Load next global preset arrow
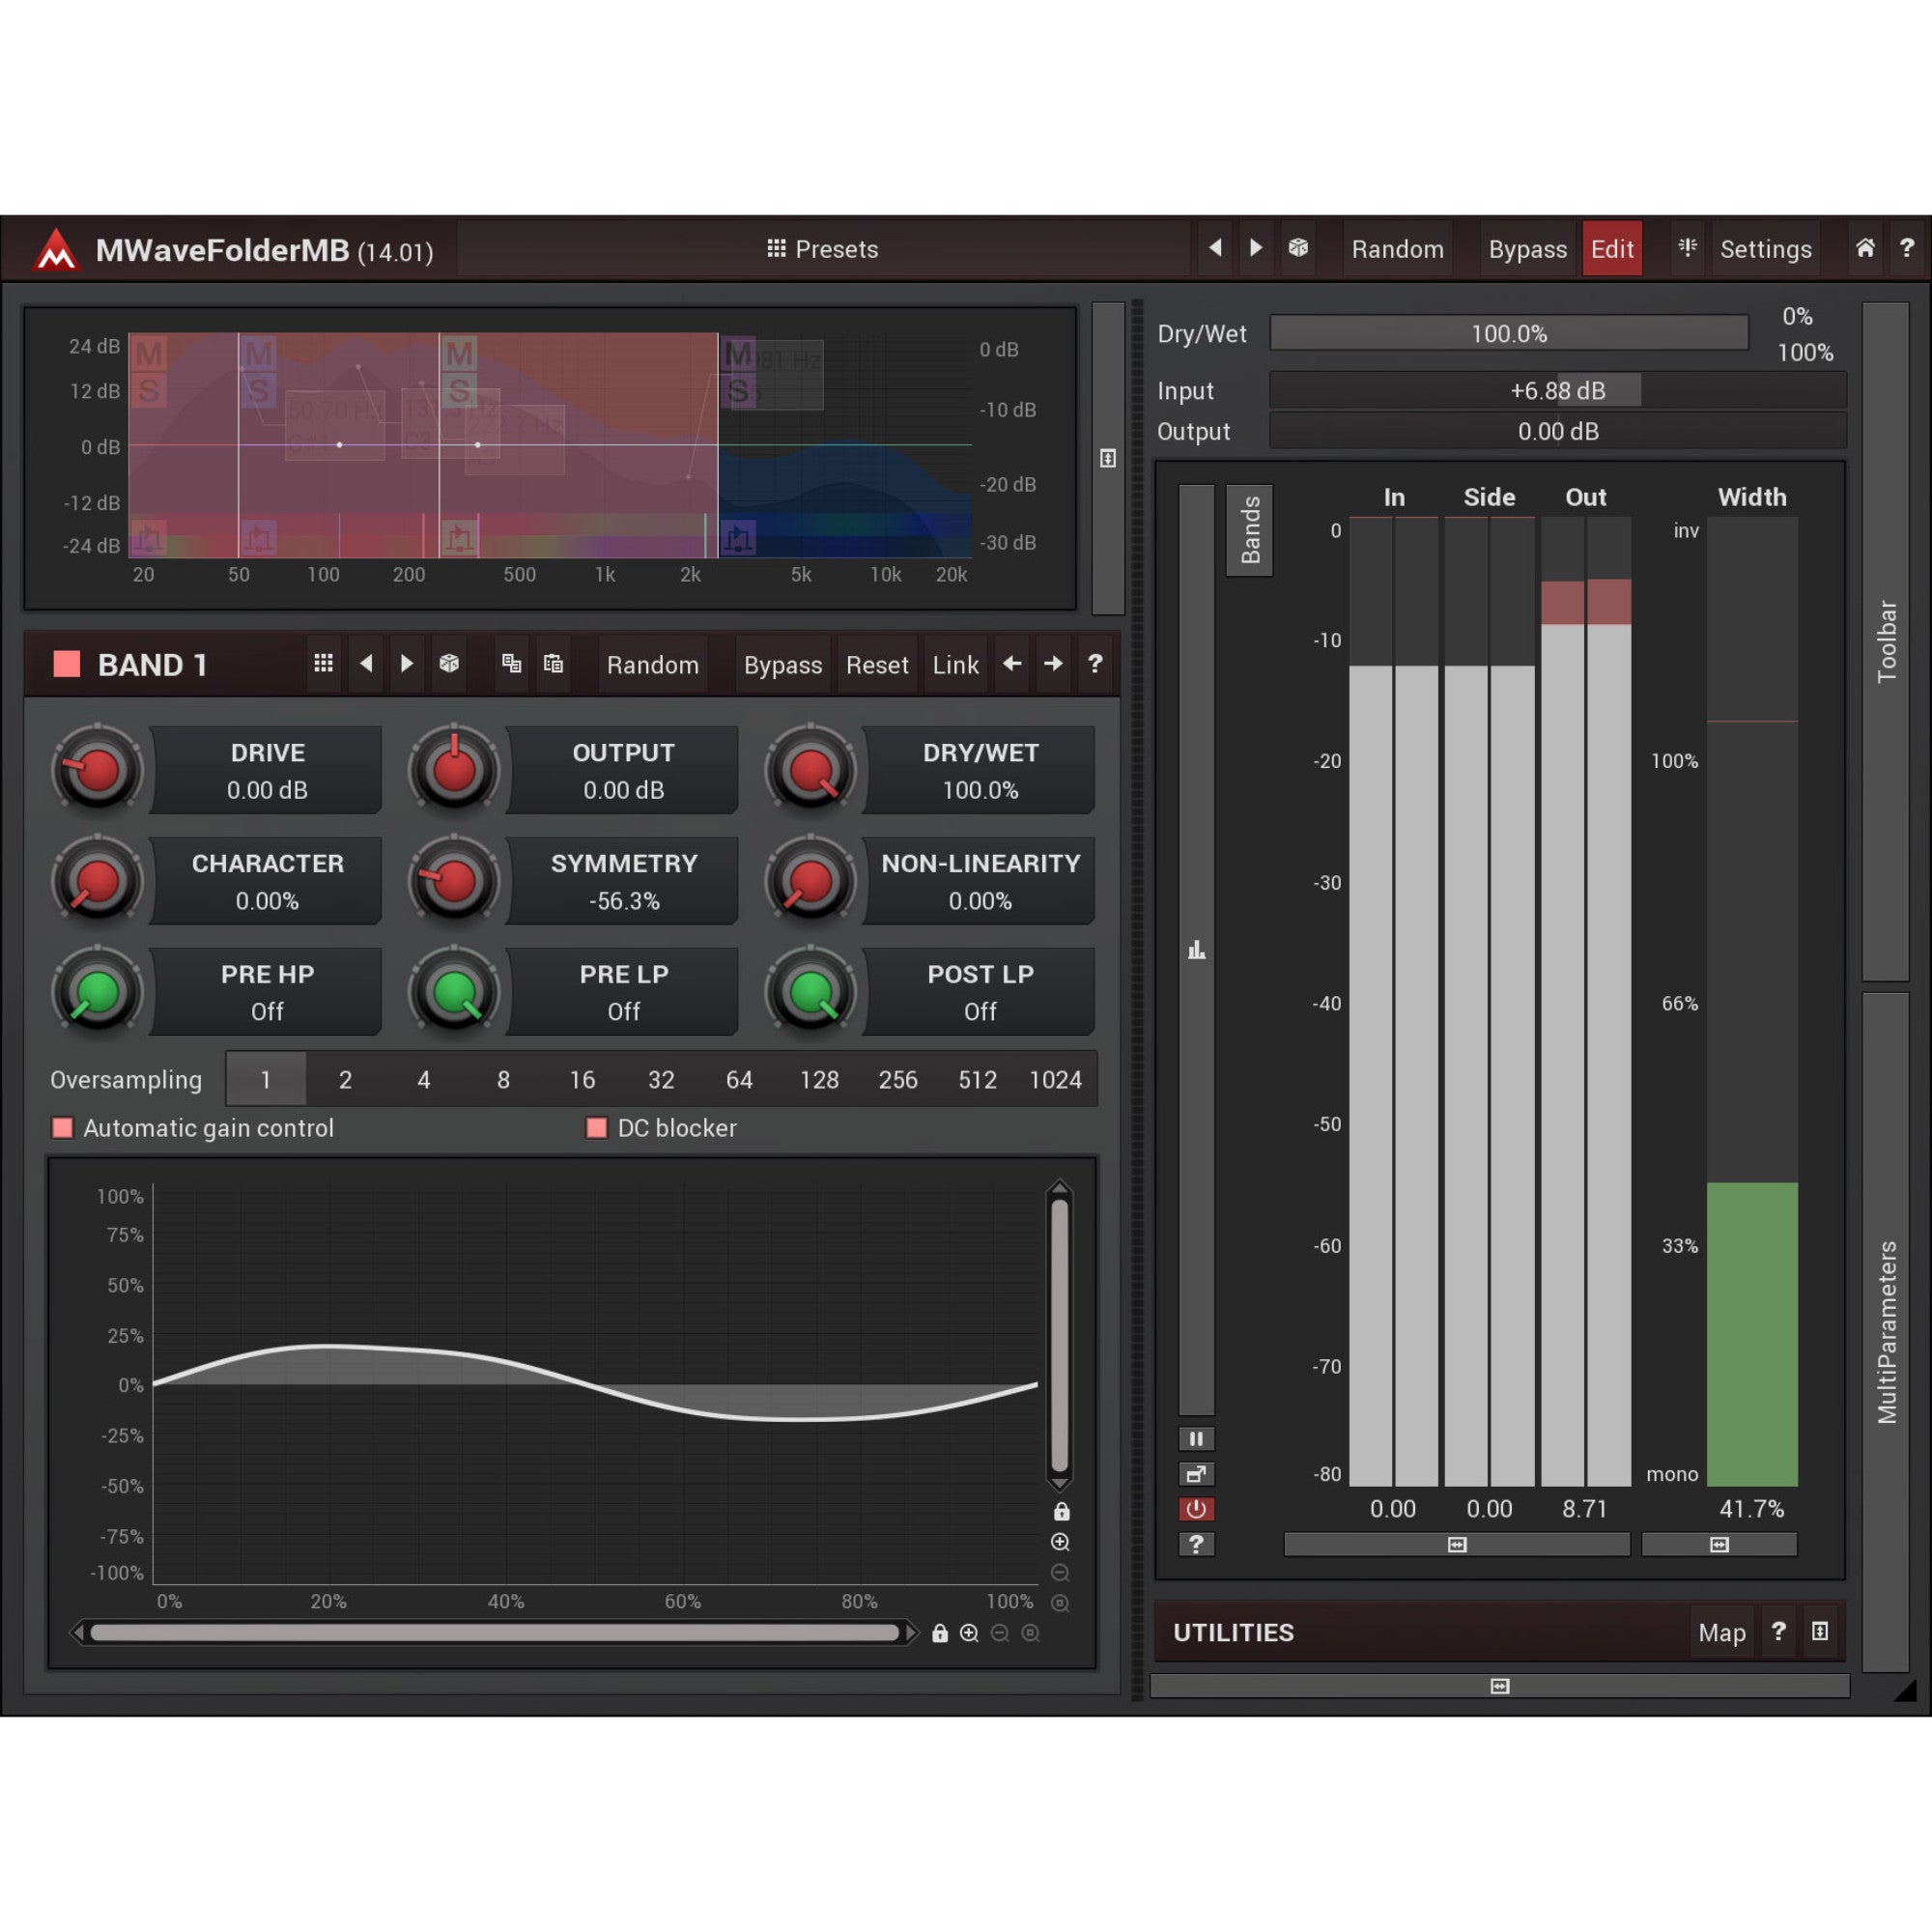 tap(1256, 248)
